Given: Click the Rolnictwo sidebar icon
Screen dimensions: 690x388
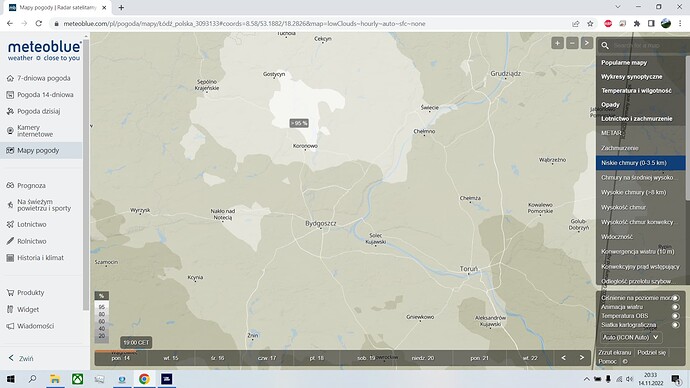Looking at the screenshot, I should [10, 241].
